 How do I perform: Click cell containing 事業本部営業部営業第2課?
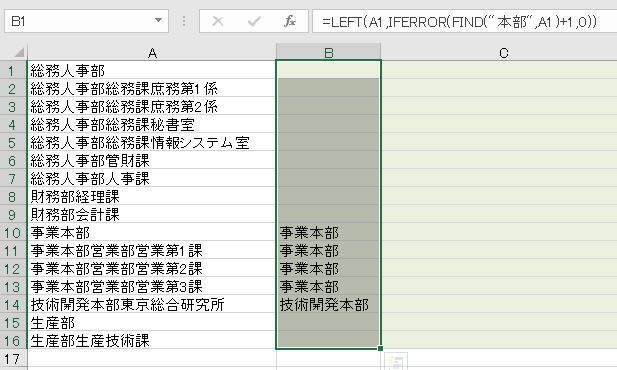pos(152,269)
